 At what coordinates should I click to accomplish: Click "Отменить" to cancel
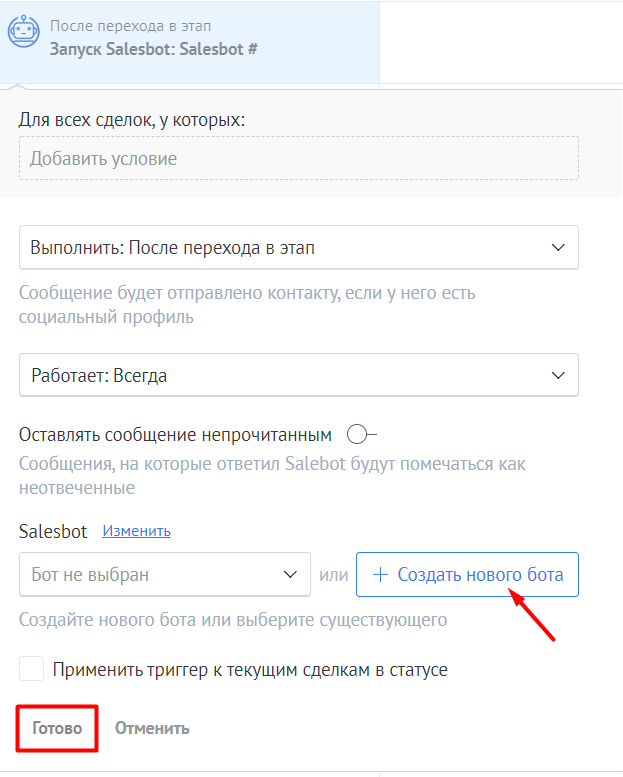tap(152, 728)
